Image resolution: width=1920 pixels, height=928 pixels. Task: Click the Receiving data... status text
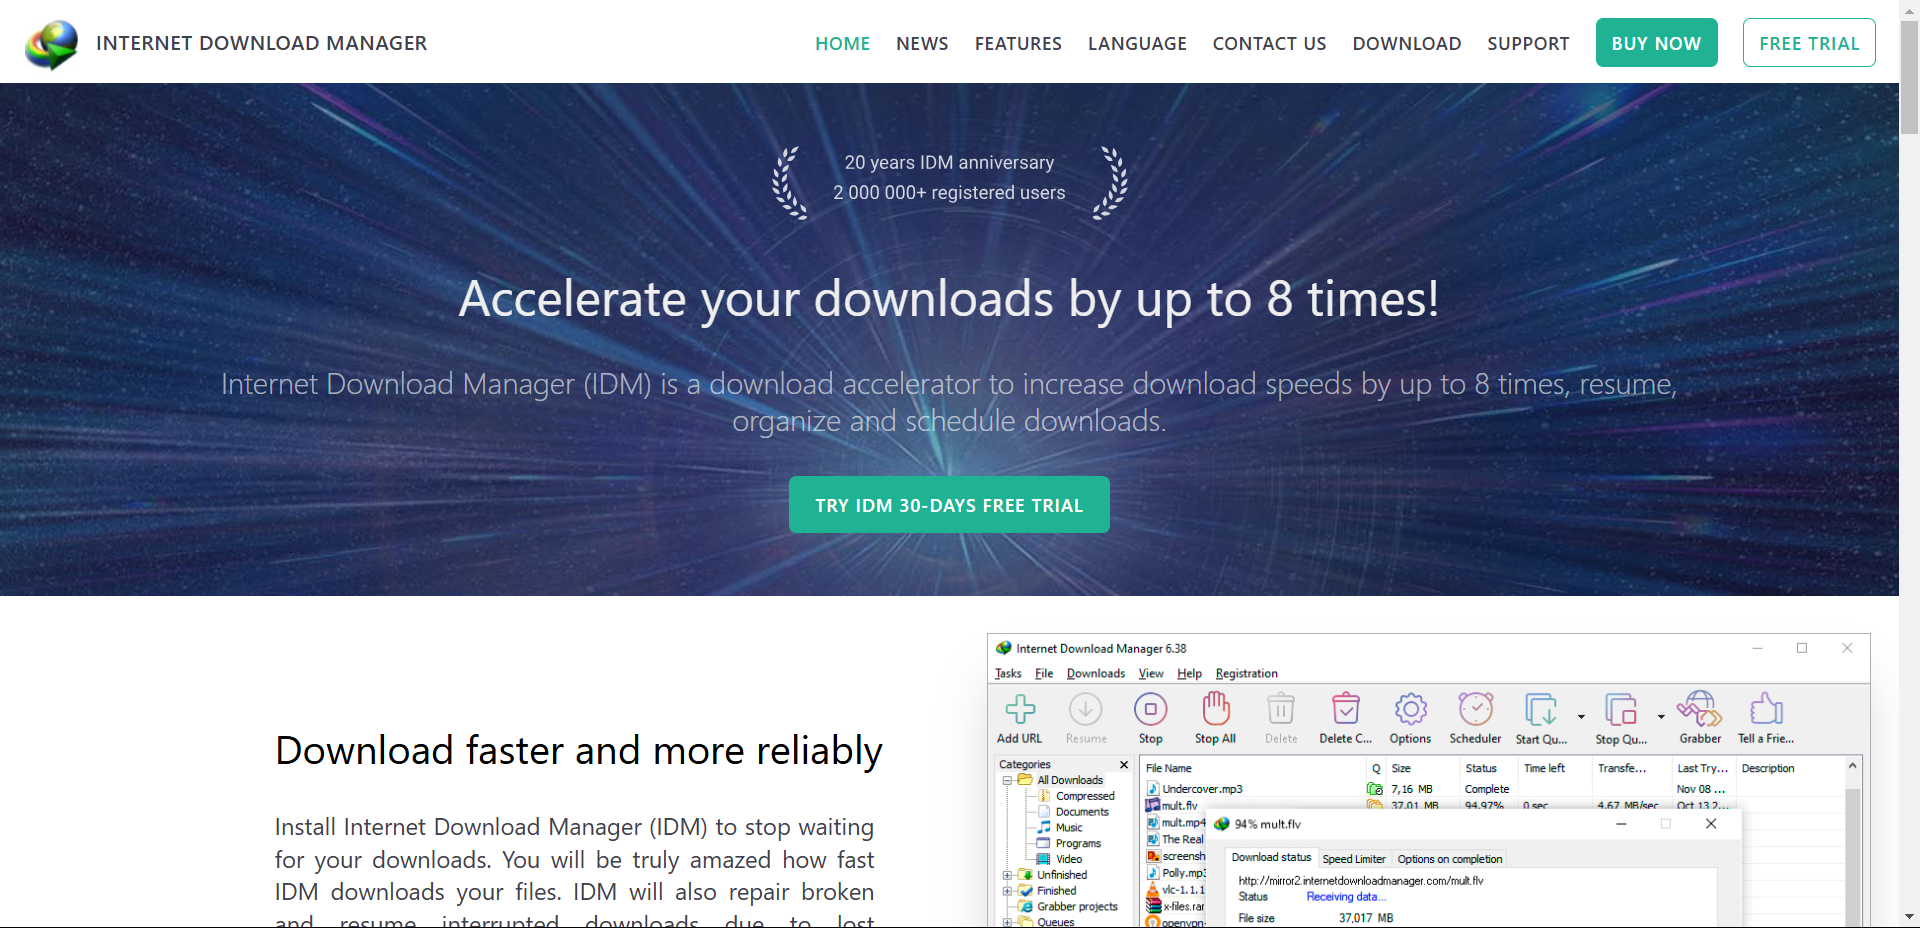pos(1346,897)
